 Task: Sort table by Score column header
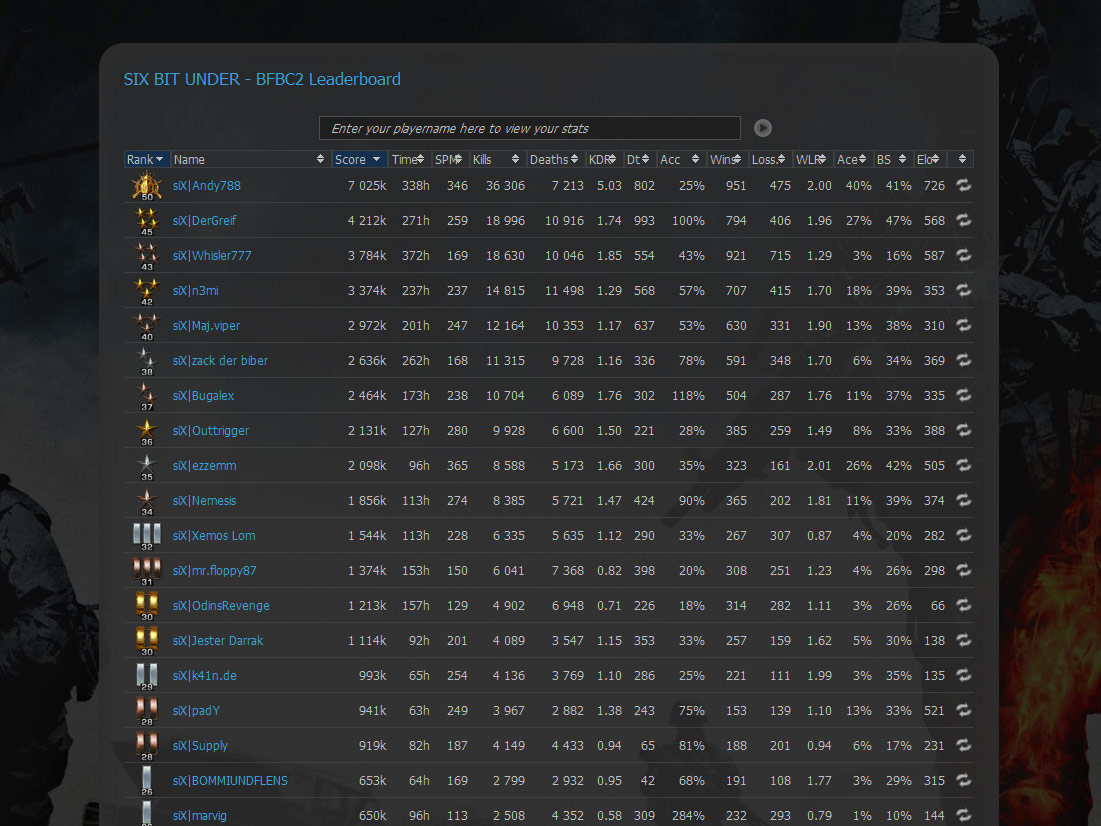point(358,159)
